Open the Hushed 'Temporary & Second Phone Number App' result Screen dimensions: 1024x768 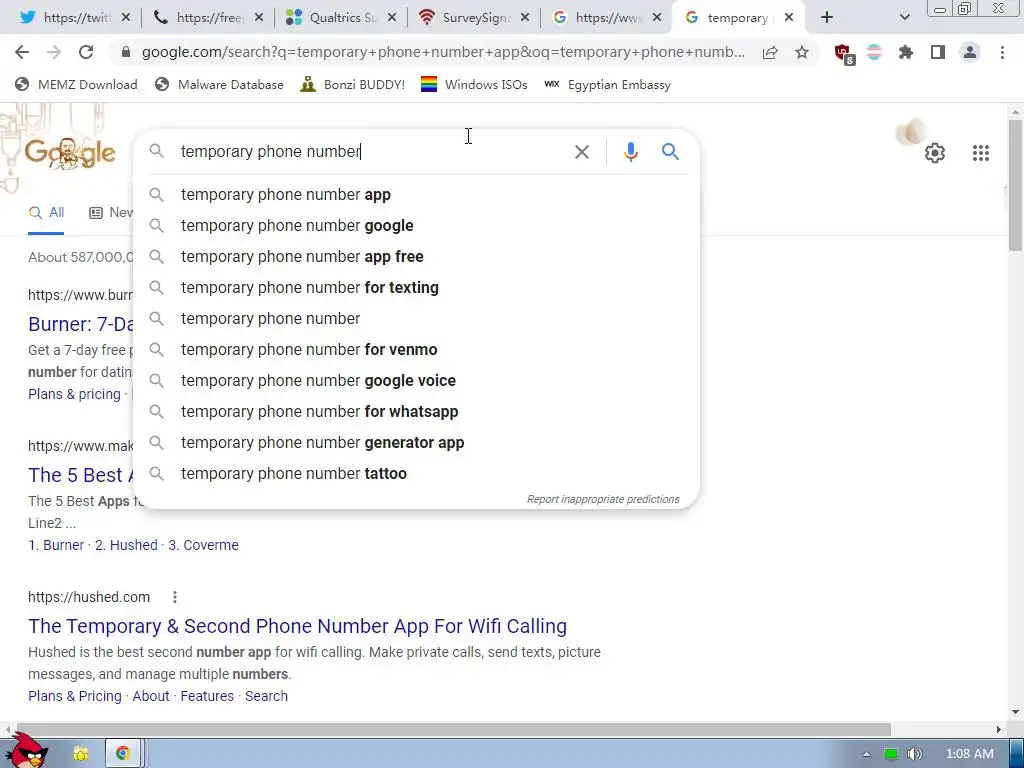pyautogui.click(x=297, y=626)
